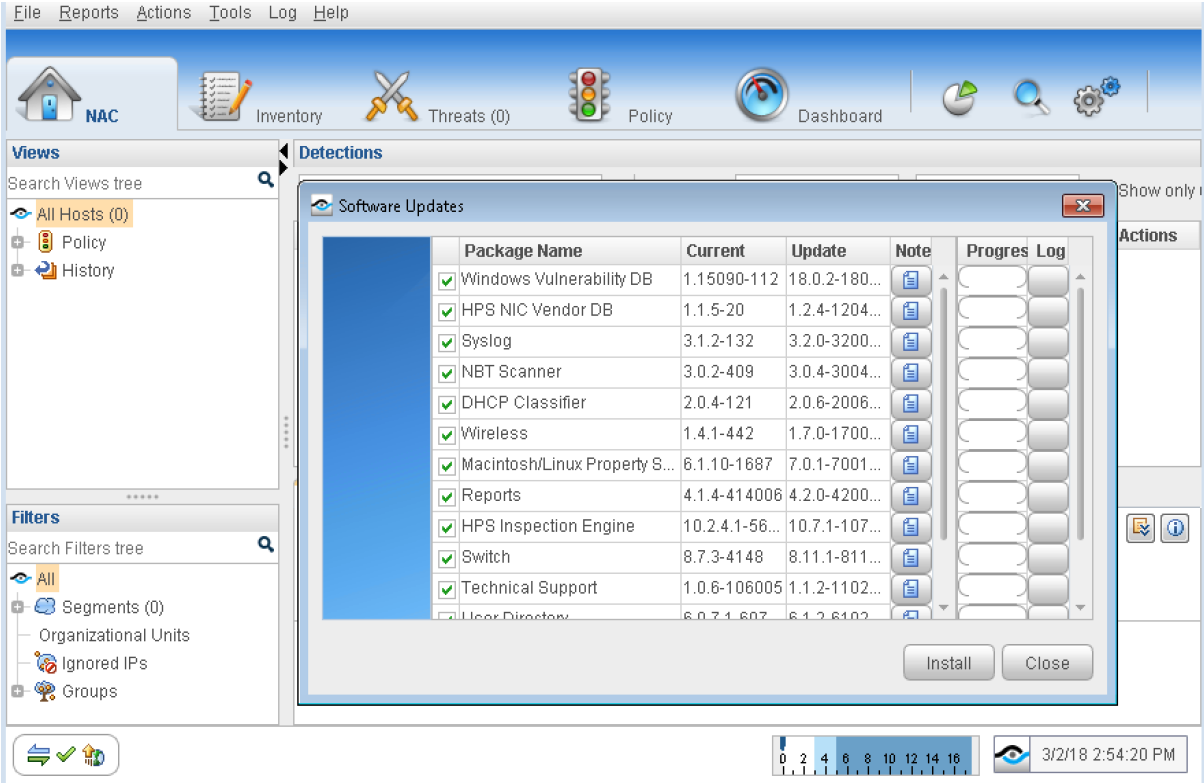This screenshot has width=1204, height=783.
Task: Uncheck the Switch package checkbox
Action: [447, 560]
